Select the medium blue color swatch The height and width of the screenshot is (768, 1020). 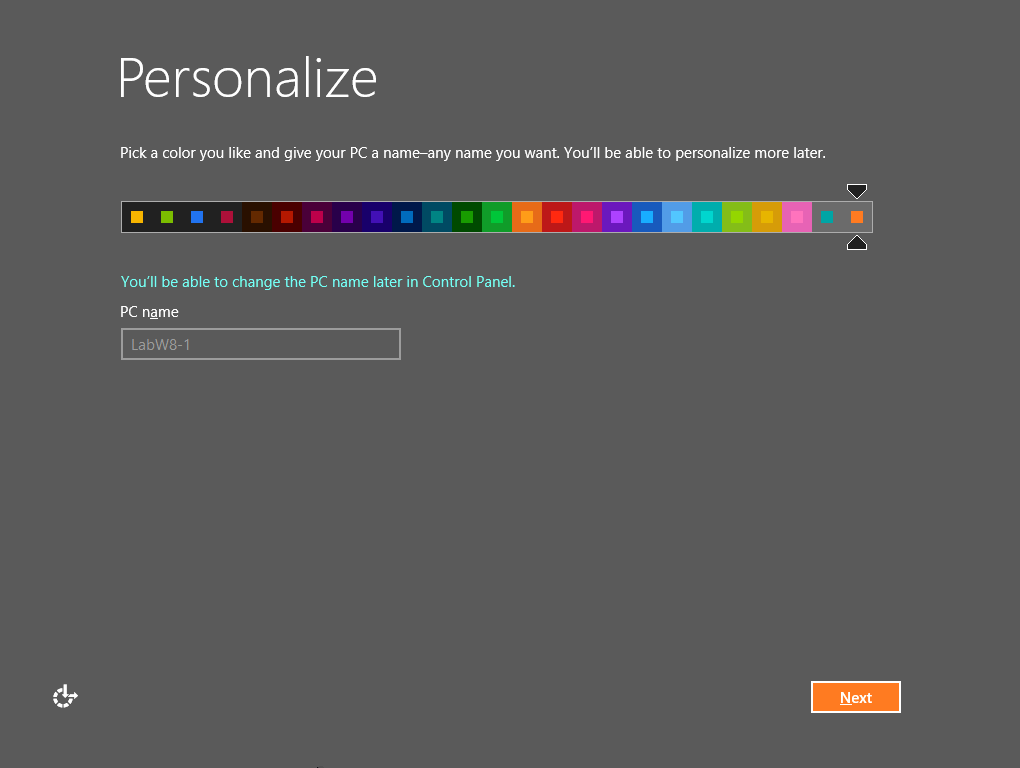pos(647,217)
